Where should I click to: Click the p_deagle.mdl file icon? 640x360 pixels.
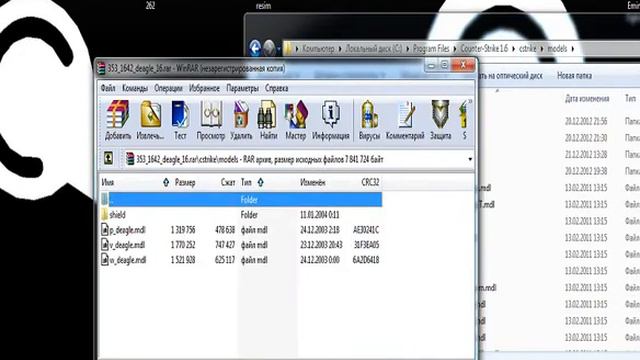pyautogui.click(x=104, y=229)
